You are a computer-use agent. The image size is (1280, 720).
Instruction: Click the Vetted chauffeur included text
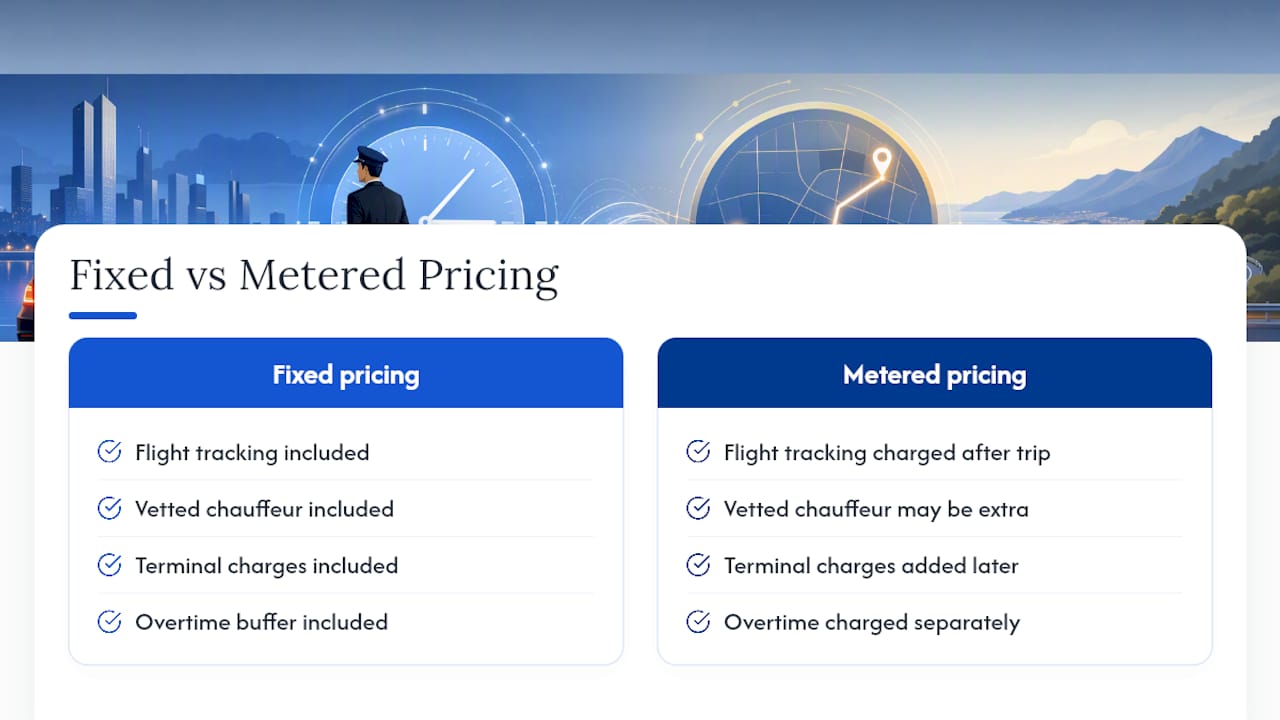264,509
